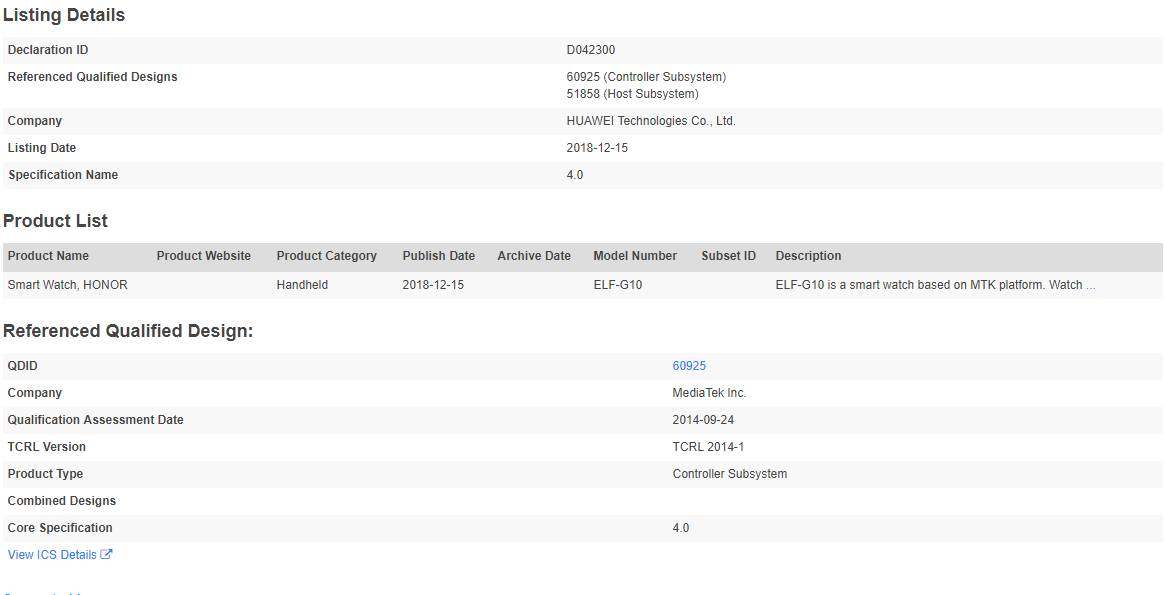Click the Product Type label
The image size is (1165, 595).
45,474
